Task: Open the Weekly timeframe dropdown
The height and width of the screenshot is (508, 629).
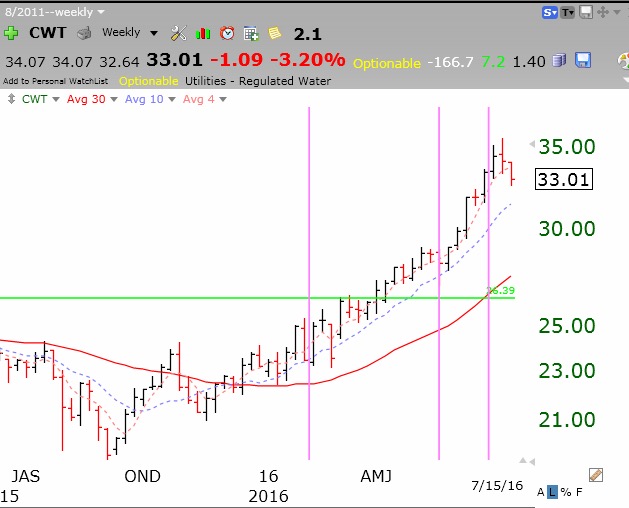Action: 130,32
